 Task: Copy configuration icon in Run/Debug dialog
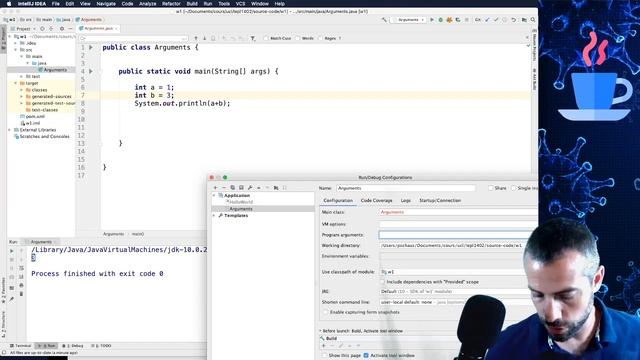tap(232, 188)
